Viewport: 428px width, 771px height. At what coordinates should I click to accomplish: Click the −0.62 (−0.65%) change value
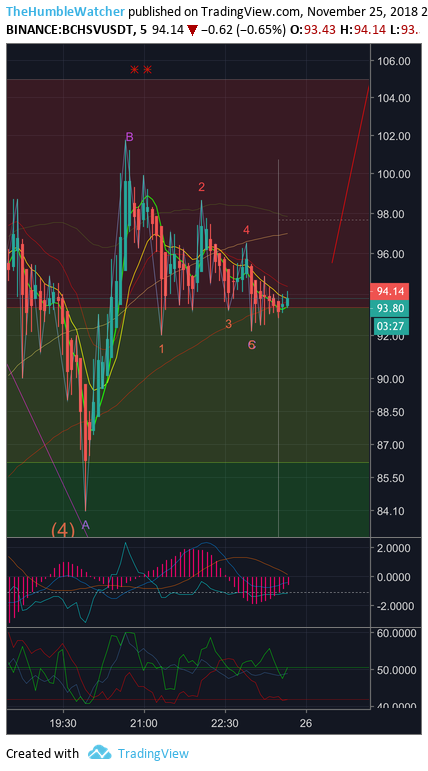click(243, 30)
